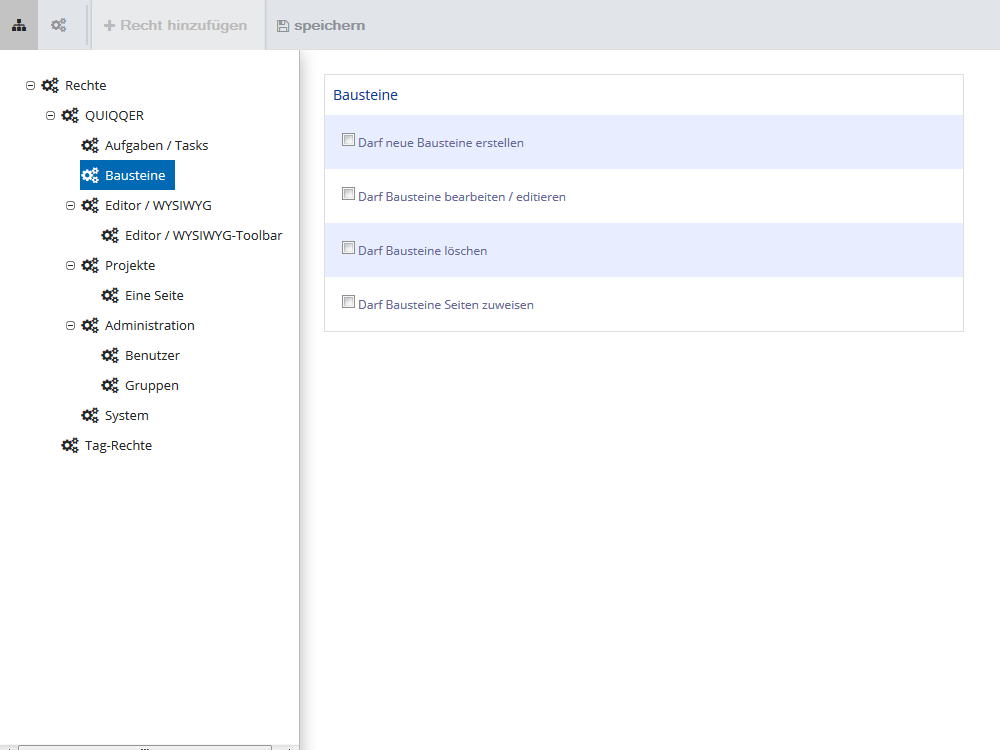Viewport: 1000px width, 750px height.
Task: Open the sitemap tree view icon
Action: 19,25
